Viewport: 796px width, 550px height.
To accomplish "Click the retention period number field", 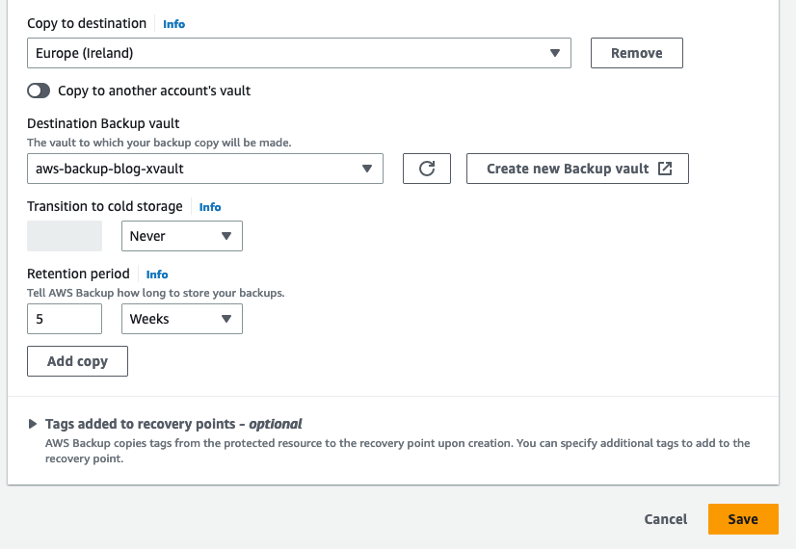I will 64,319.
